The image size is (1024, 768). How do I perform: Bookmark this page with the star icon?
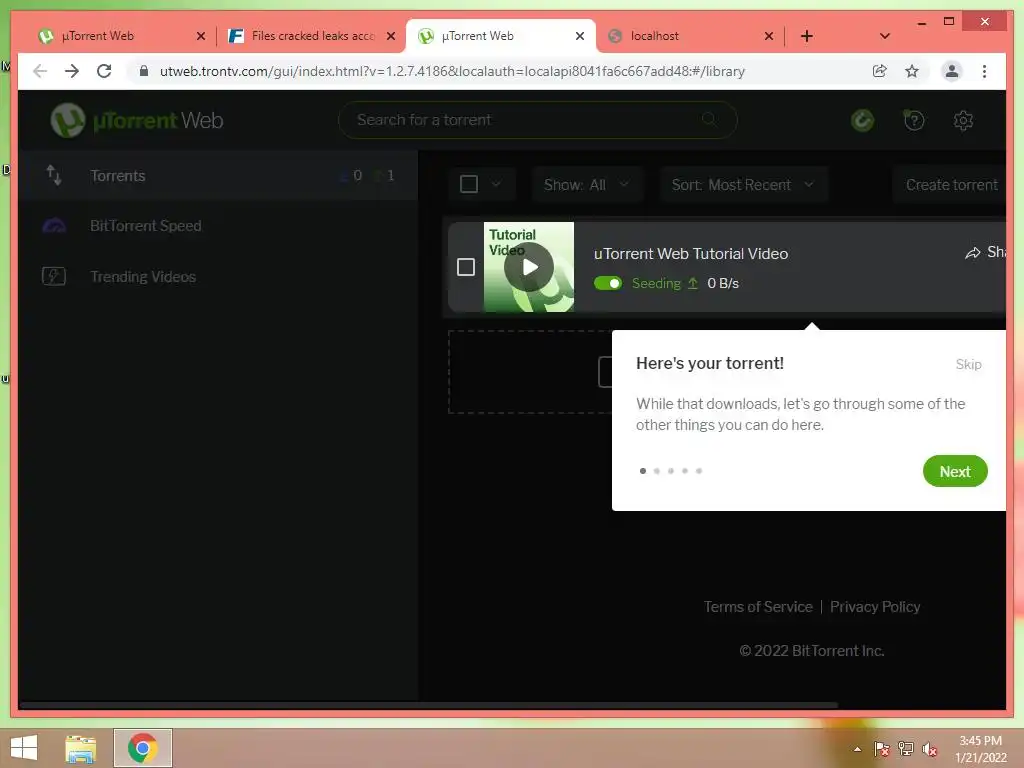(x=912, y=71)
